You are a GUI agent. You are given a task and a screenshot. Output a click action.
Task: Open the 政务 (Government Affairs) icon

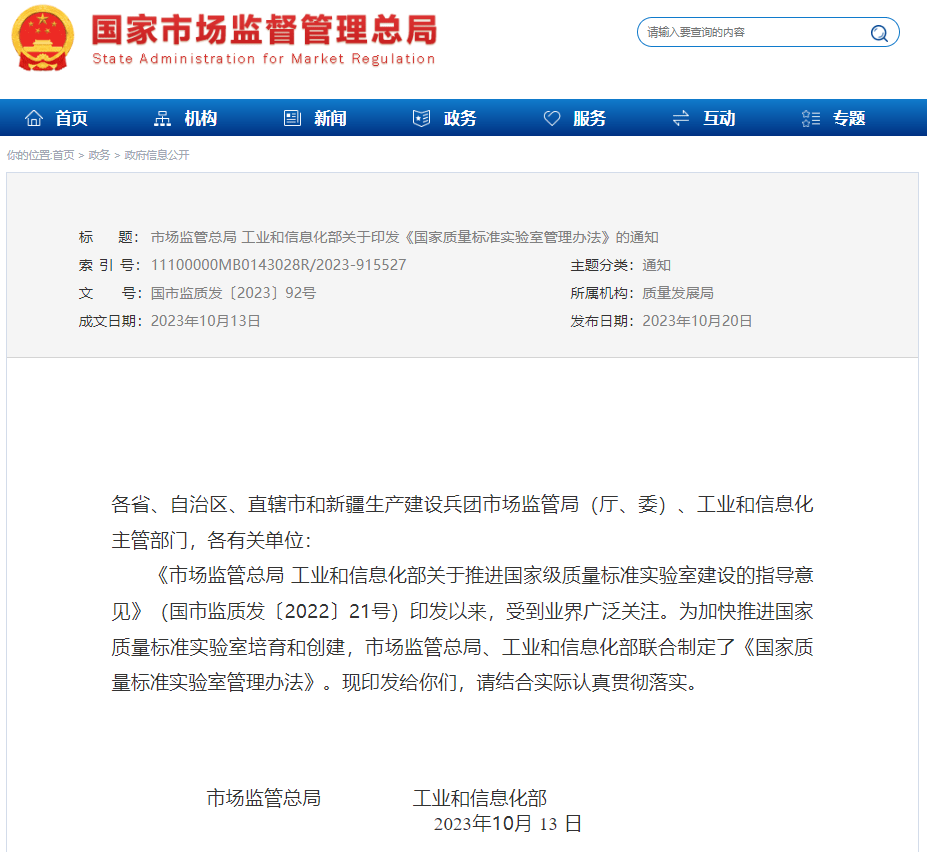(x=420, y=117)
